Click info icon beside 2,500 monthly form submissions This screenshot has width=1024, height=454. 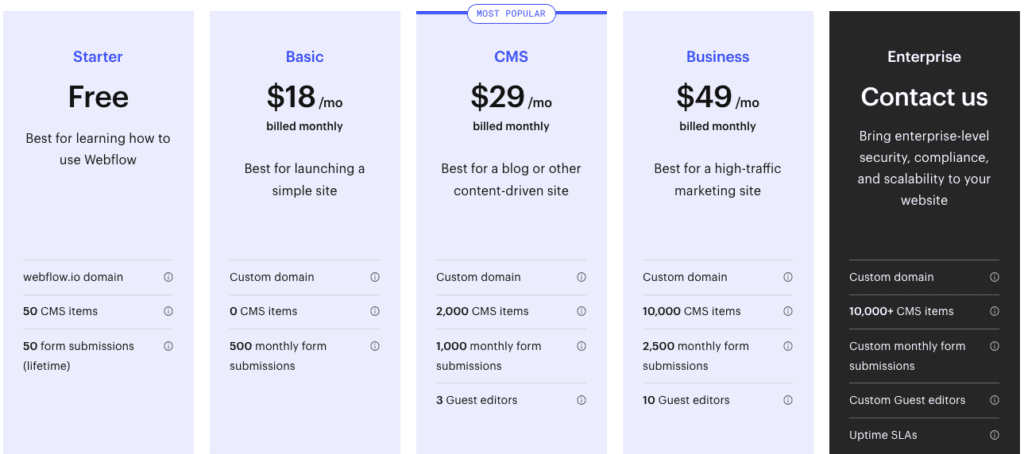point(788,346)
